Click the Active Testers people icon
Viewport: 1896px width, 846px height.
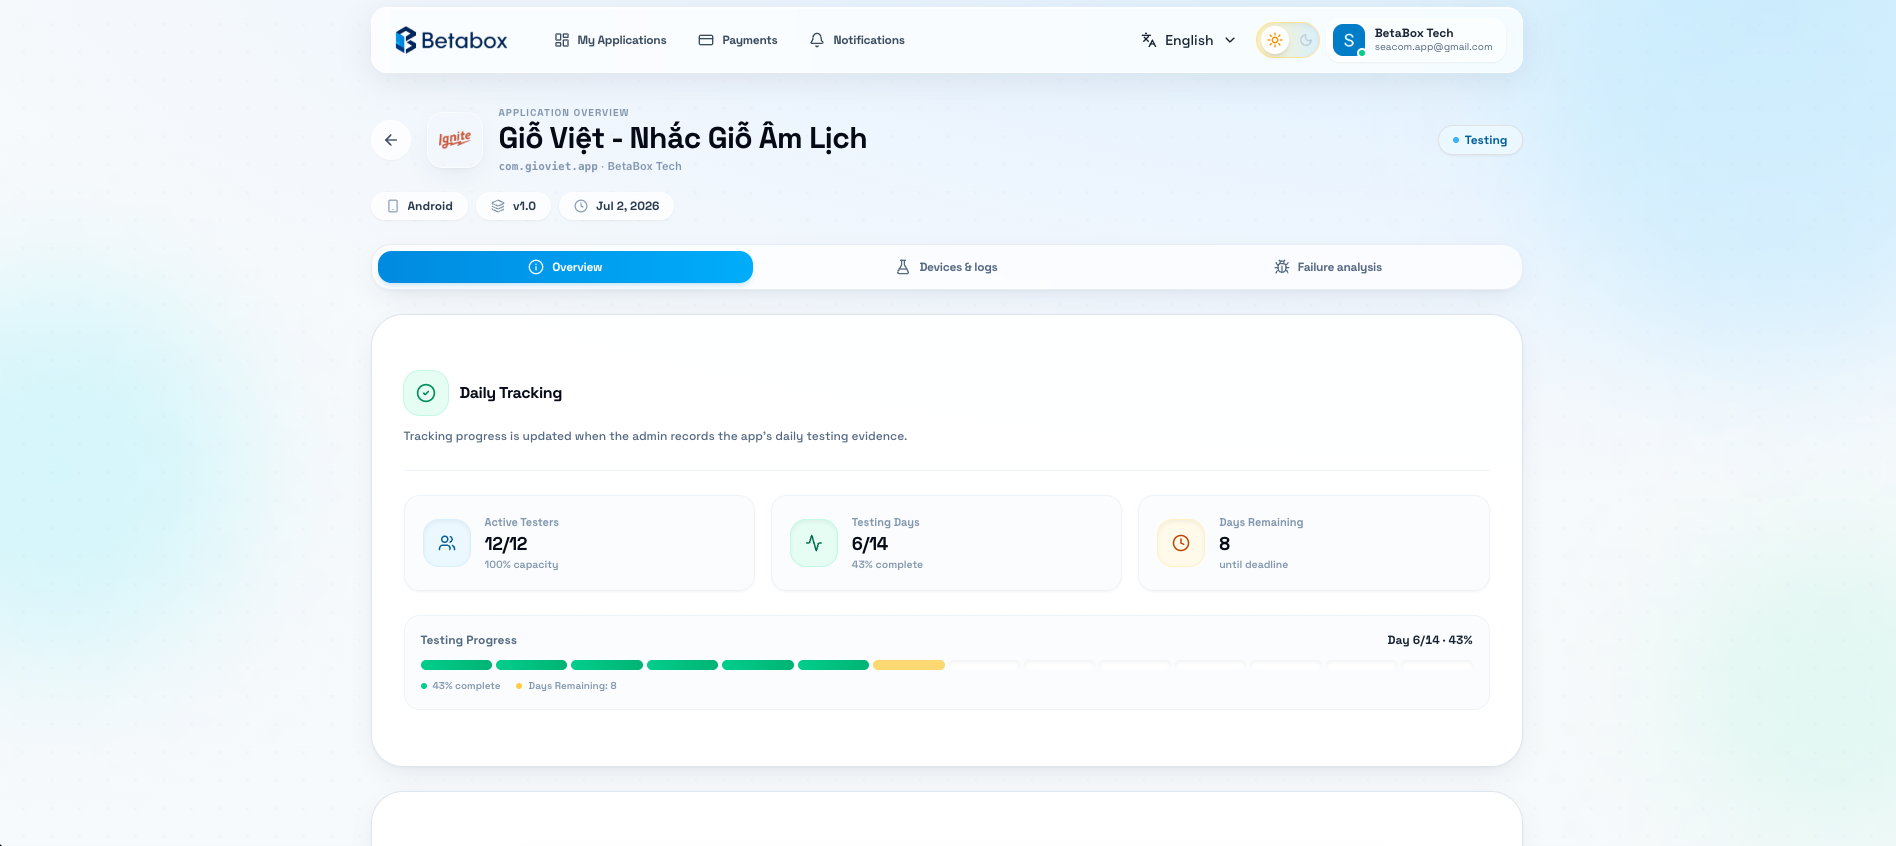(447, 543)
